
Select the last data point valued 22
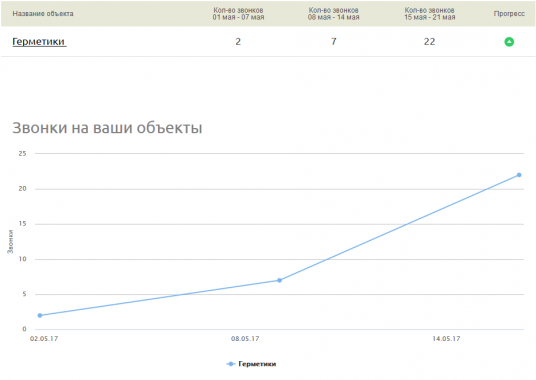pos(519,175)
